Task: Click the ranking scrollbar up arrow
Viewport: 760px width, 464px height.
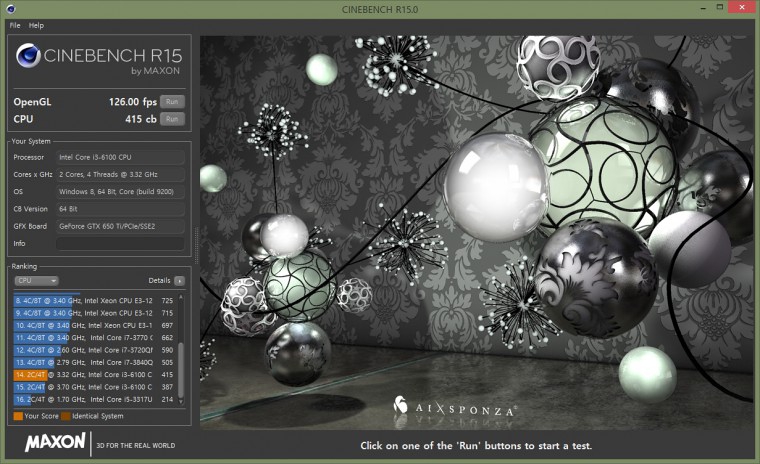Action: 181,297
